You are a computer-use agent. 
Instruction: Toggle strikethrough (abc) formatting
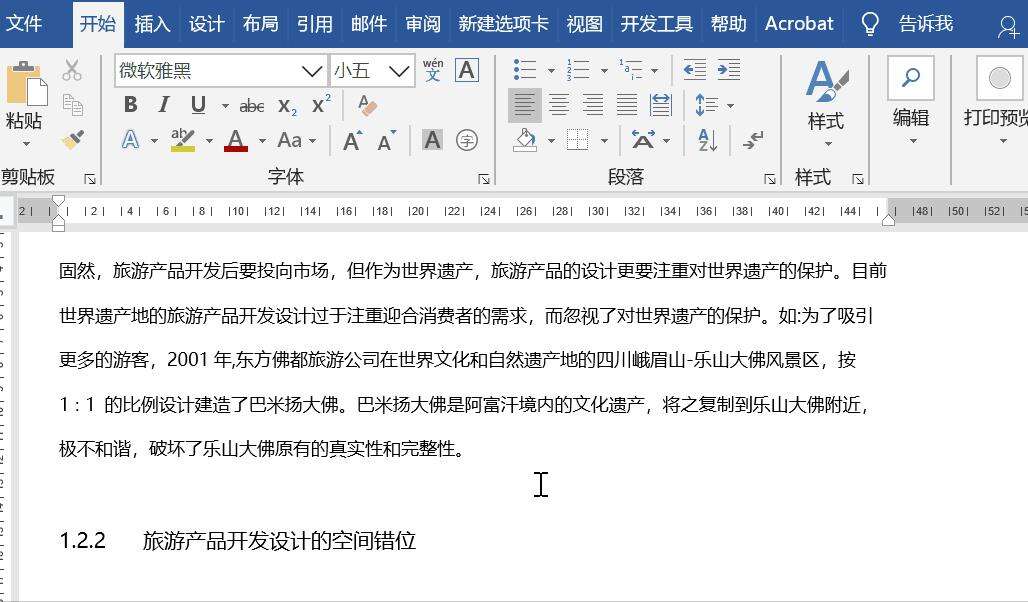coord(252,106)
